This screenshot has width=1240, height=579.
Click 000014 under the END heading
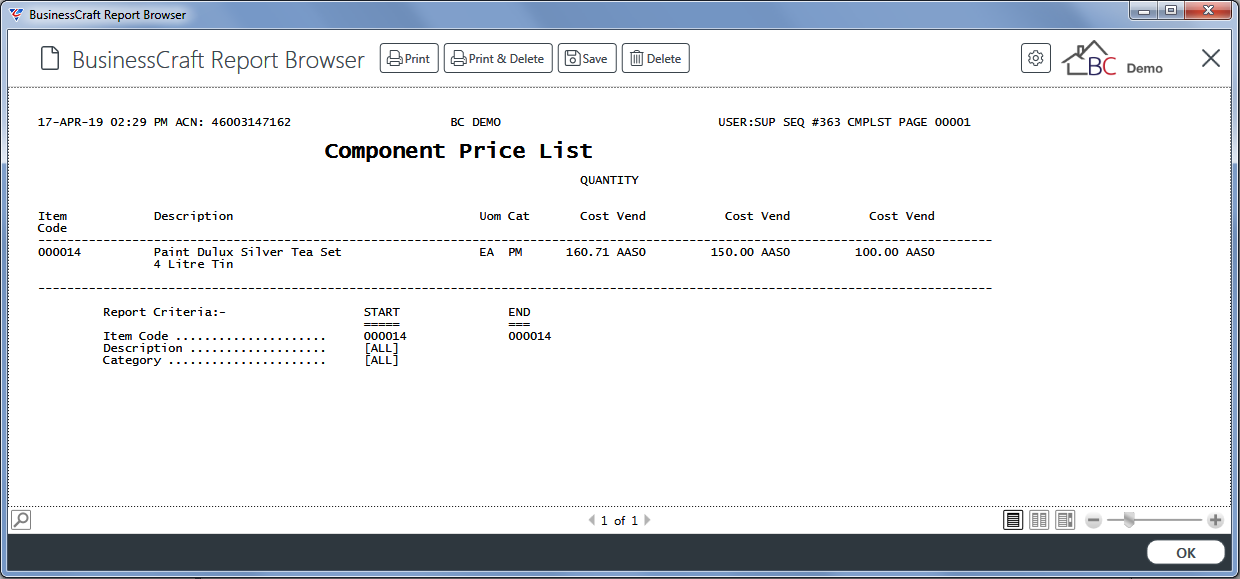[530, 336]
